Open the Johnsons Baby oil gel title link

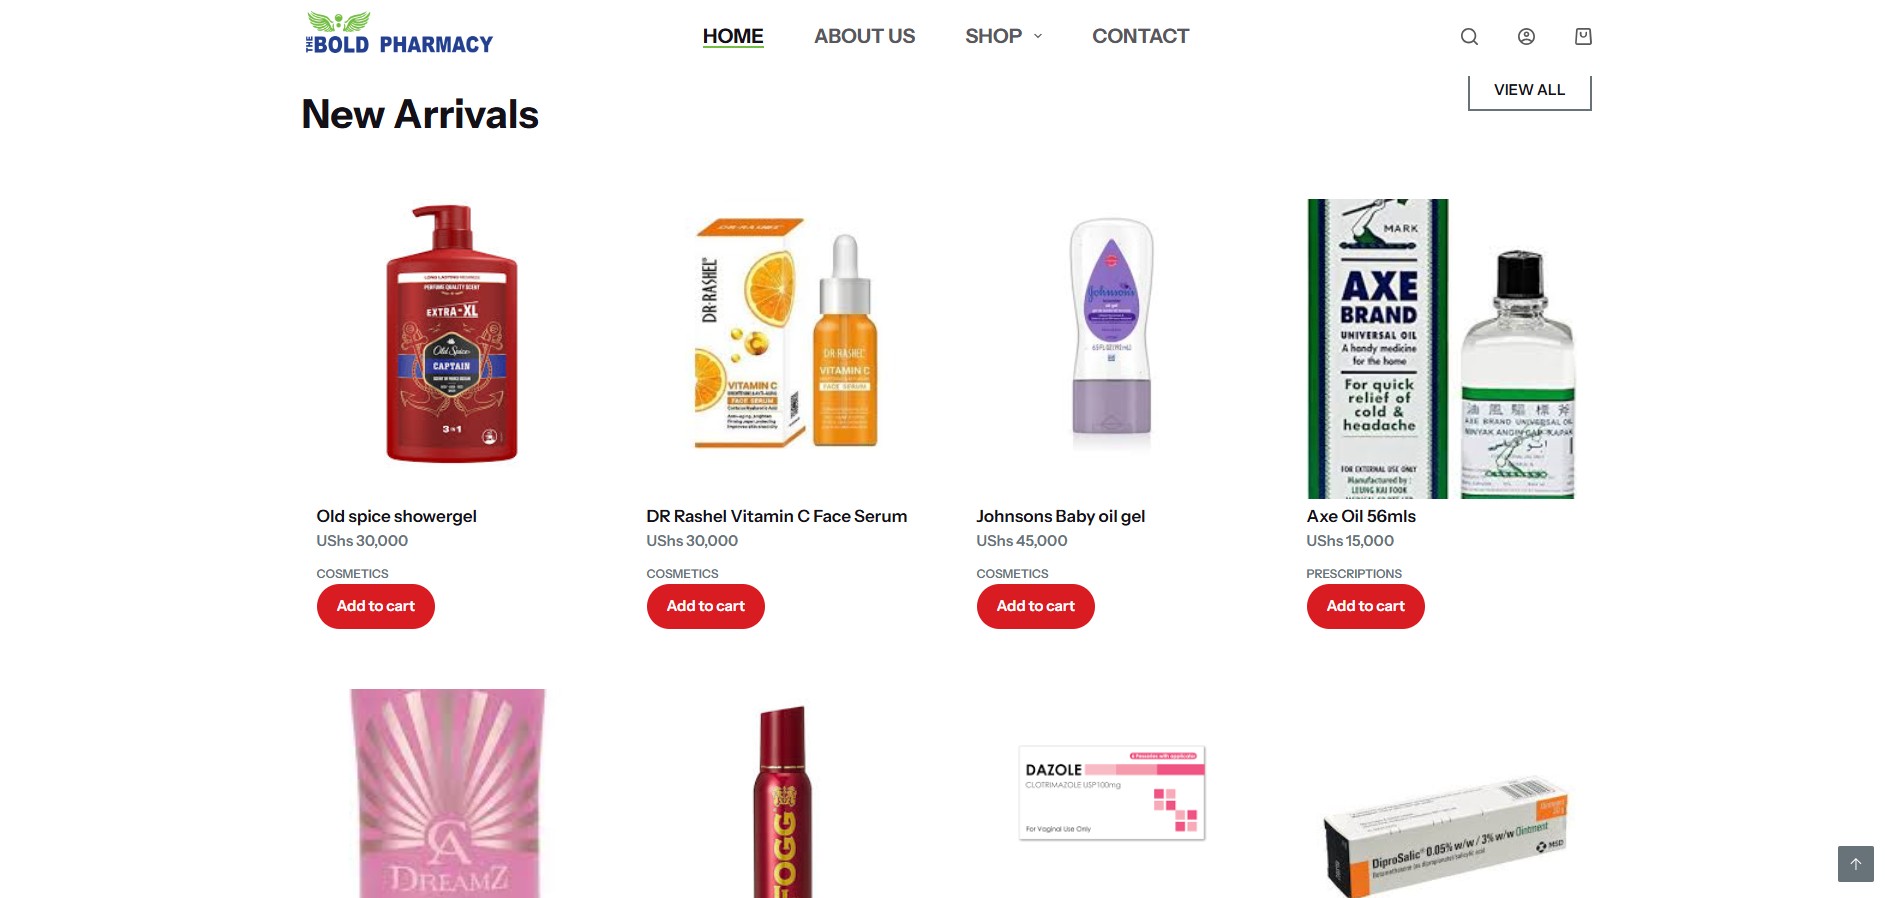point(1061,516)
